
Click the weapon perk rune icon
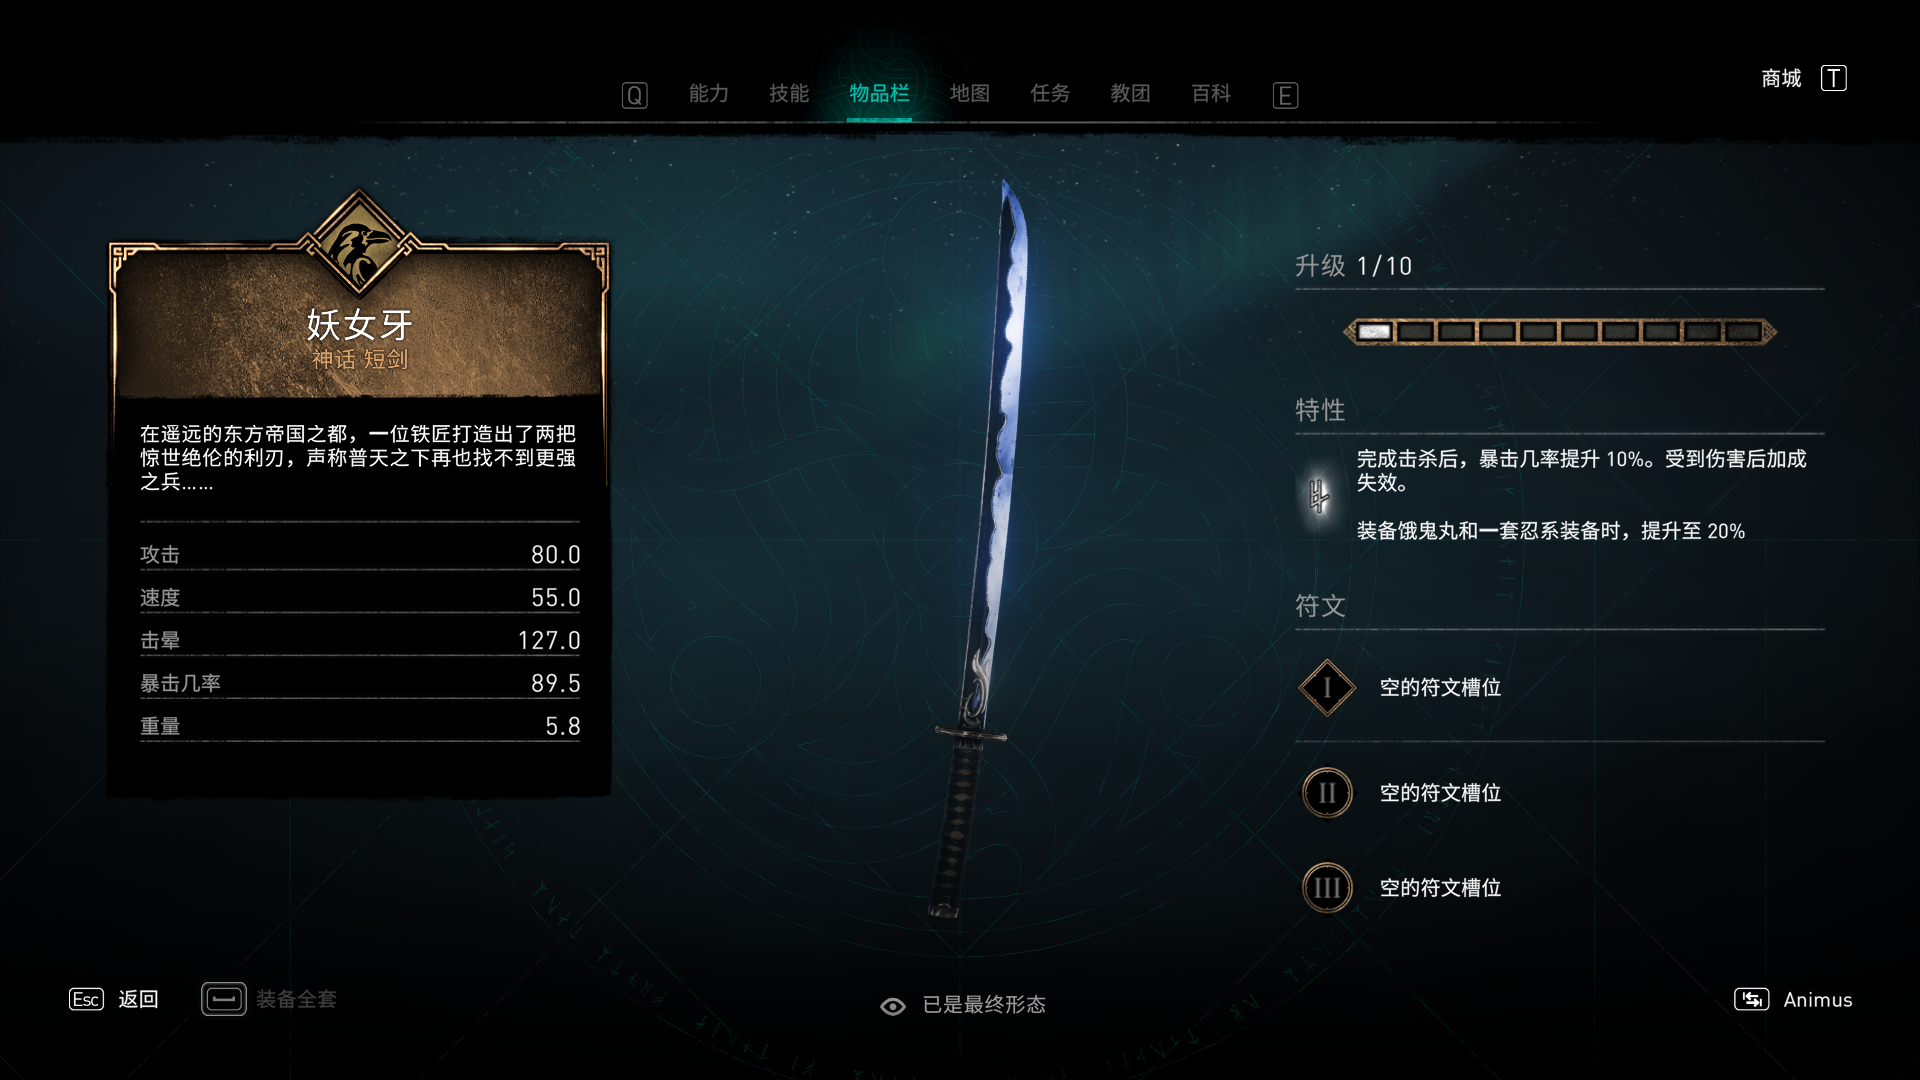point(1319,495)
